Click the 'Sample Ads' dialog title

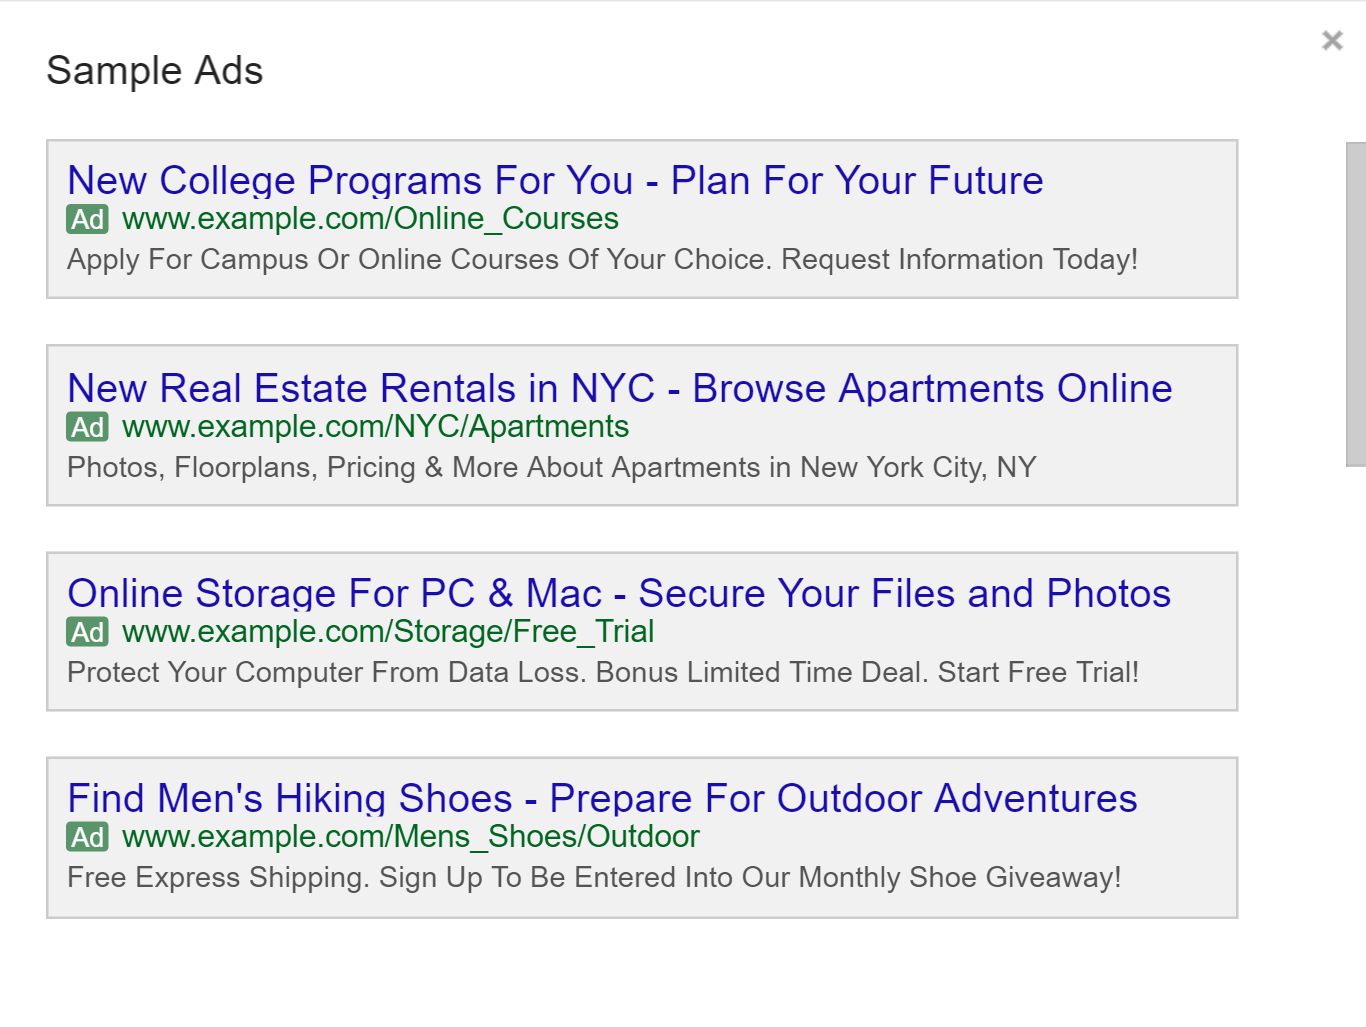point(155,71)
